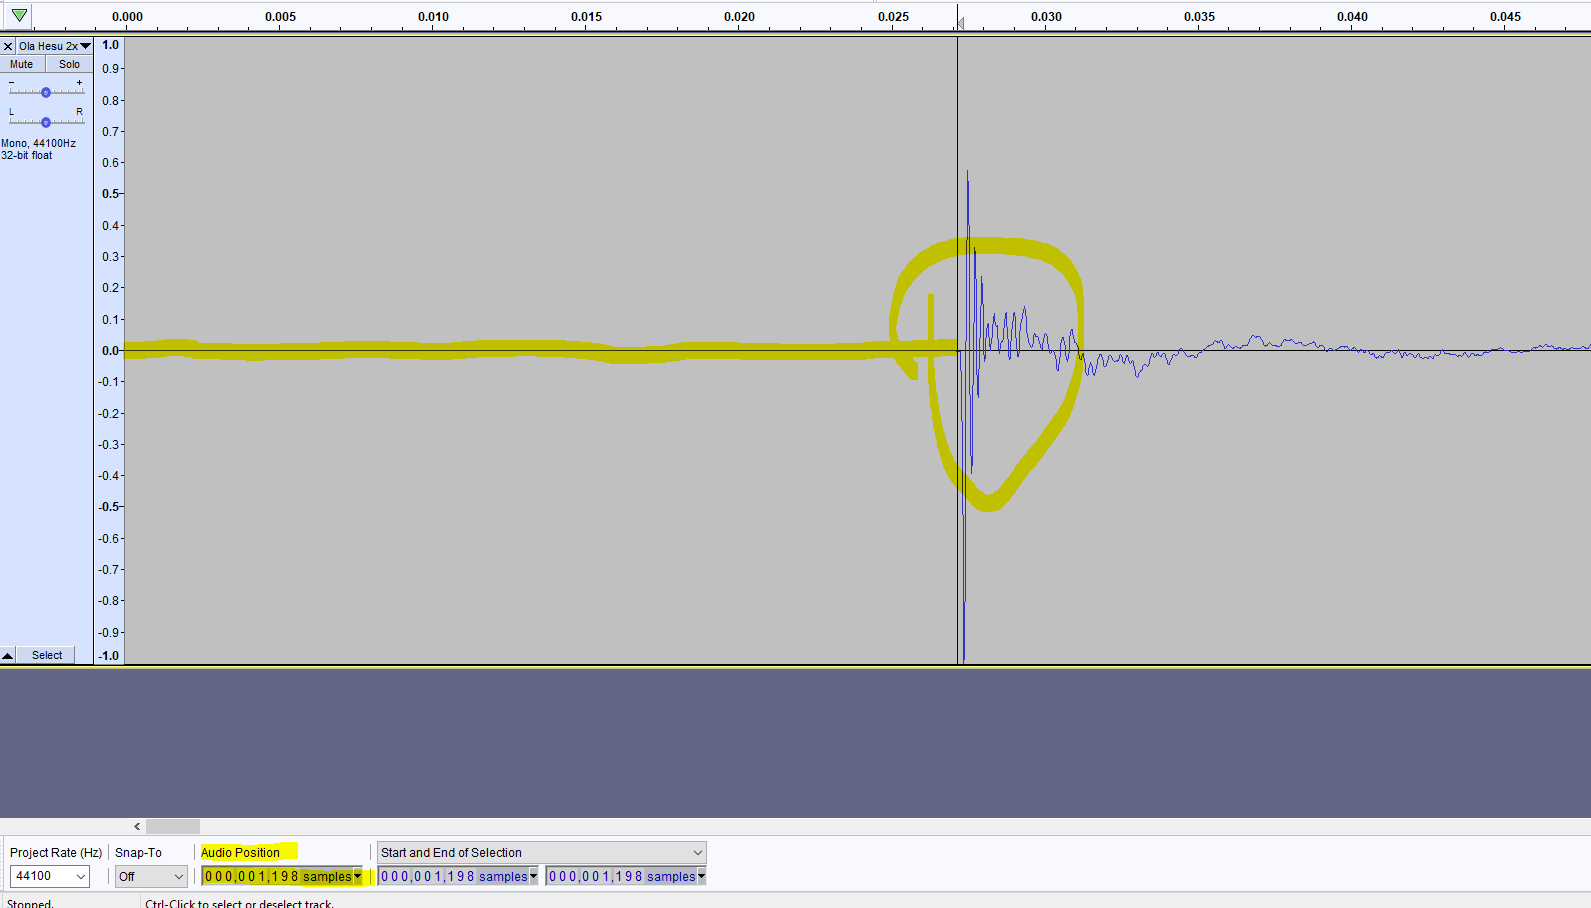Open Audio Position format arrow menu
Viewport: 1591px width, 908px height.
coord(358,877)
